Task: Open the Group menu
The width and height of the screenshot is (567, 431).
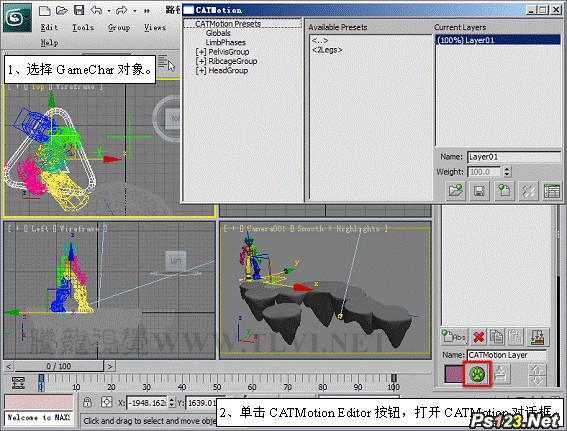Action: [119, 27]
